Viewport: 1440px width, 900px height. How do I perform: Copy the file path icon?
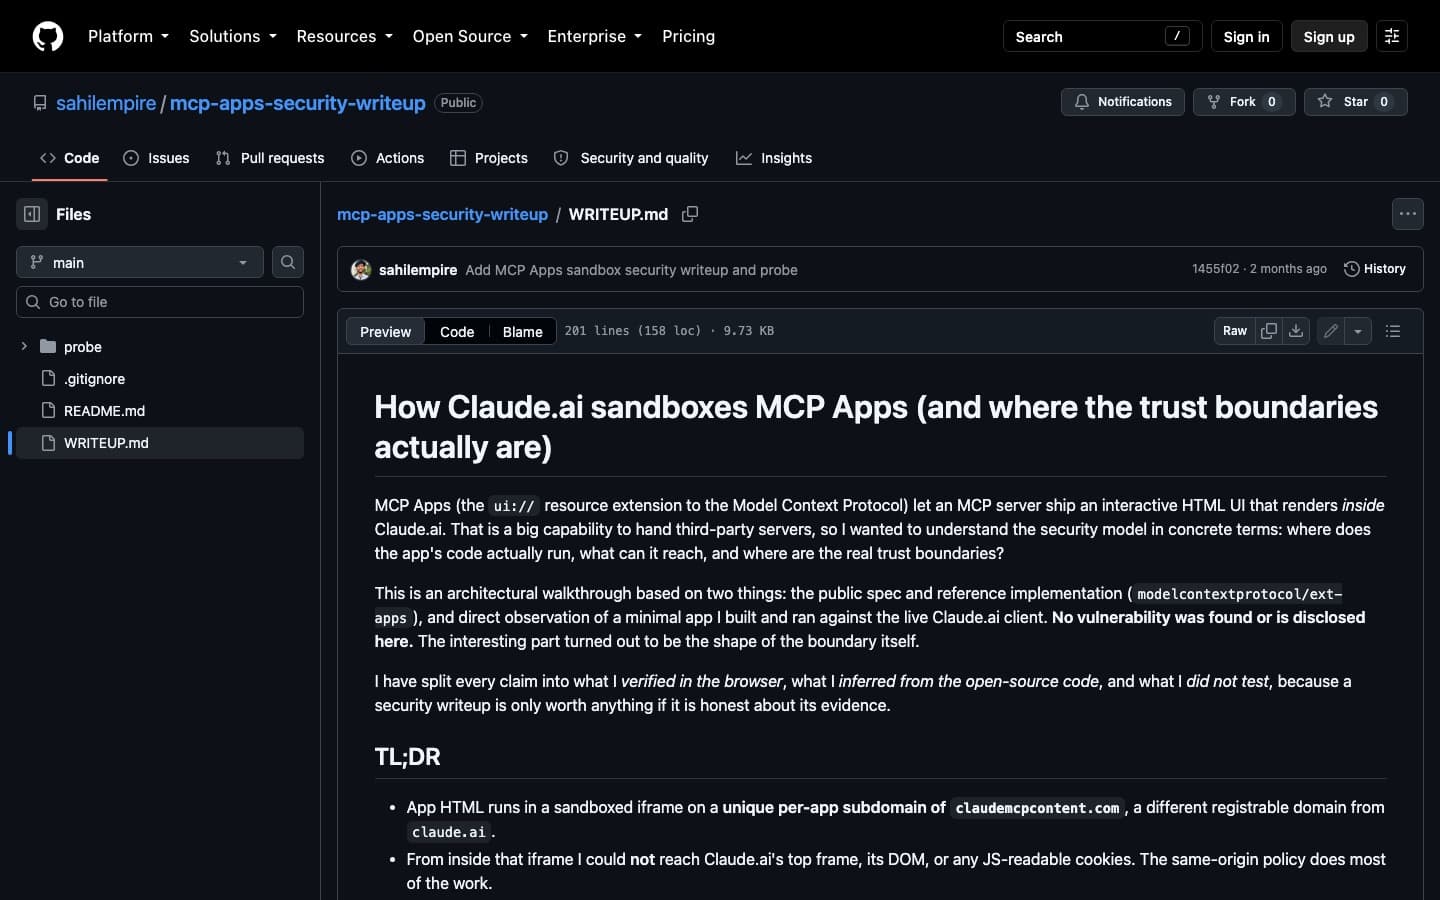point(690,214)
